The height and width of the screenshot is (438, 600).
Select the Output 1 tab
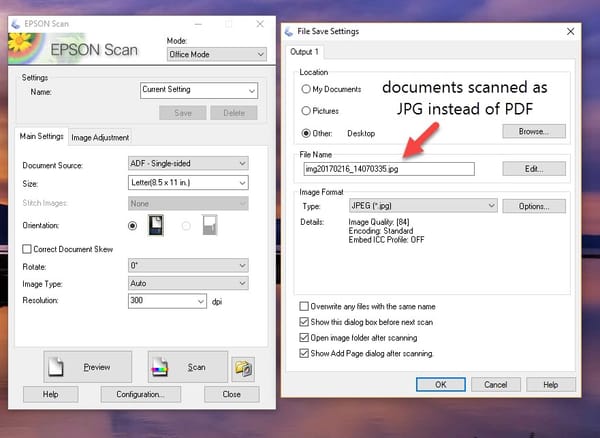[x=304, y=52]
